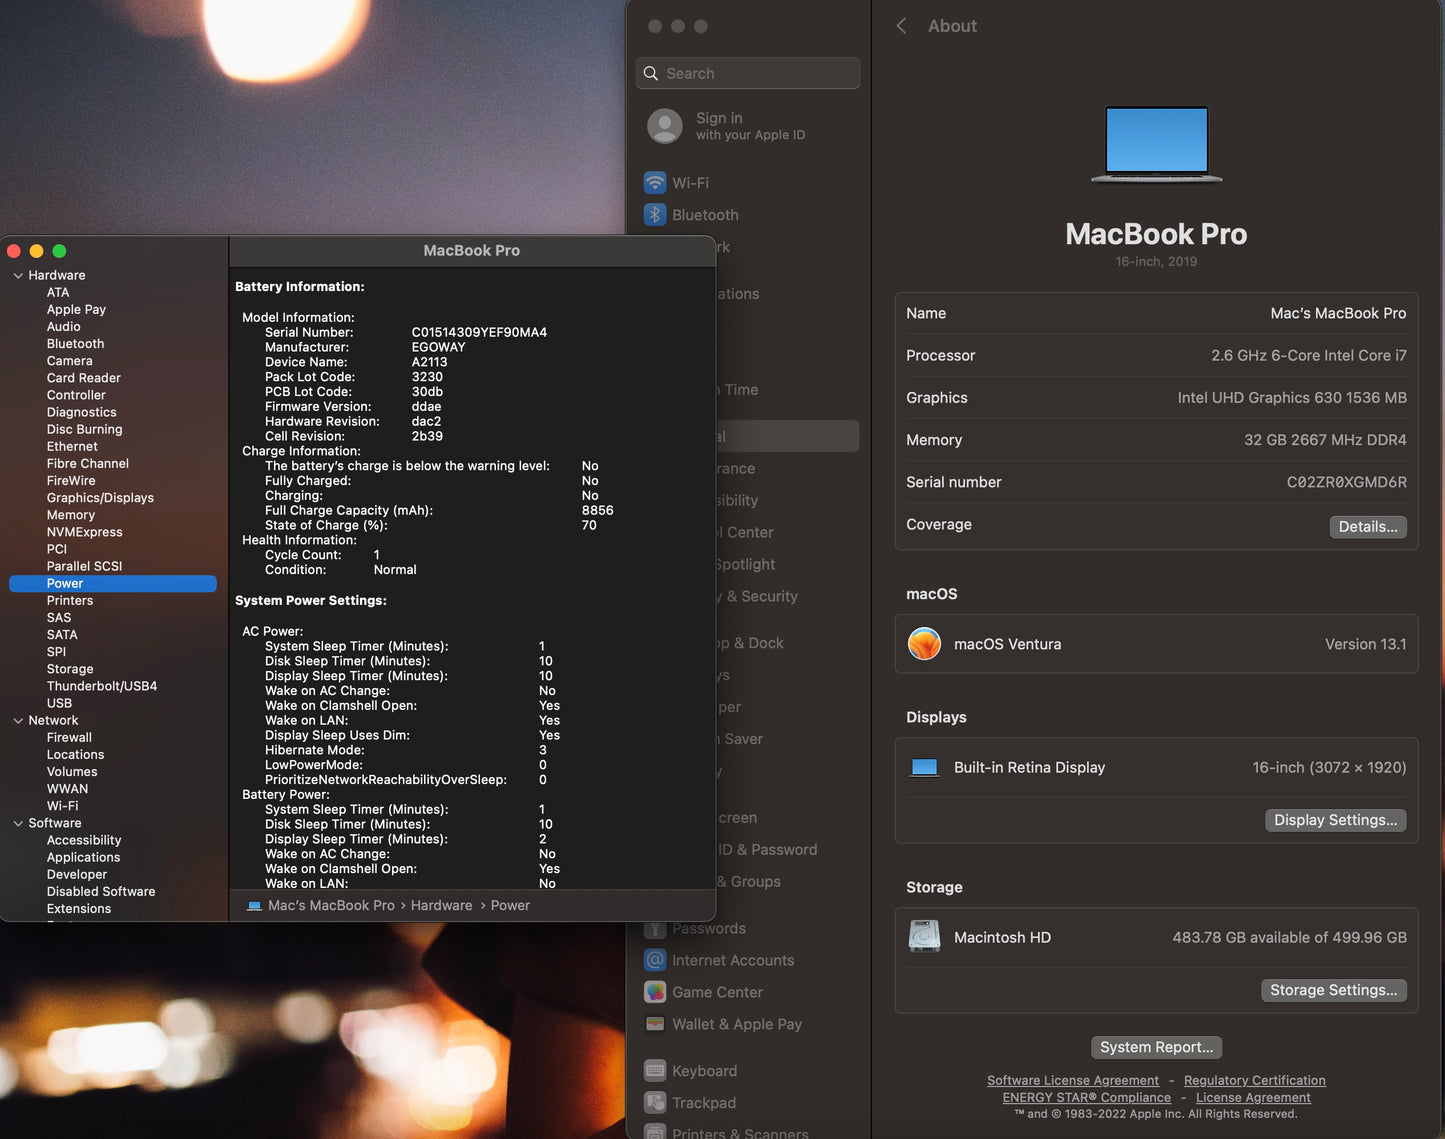
Task: Select Graphics/Displays in Hardware list
Action: [x=100, y=498]
